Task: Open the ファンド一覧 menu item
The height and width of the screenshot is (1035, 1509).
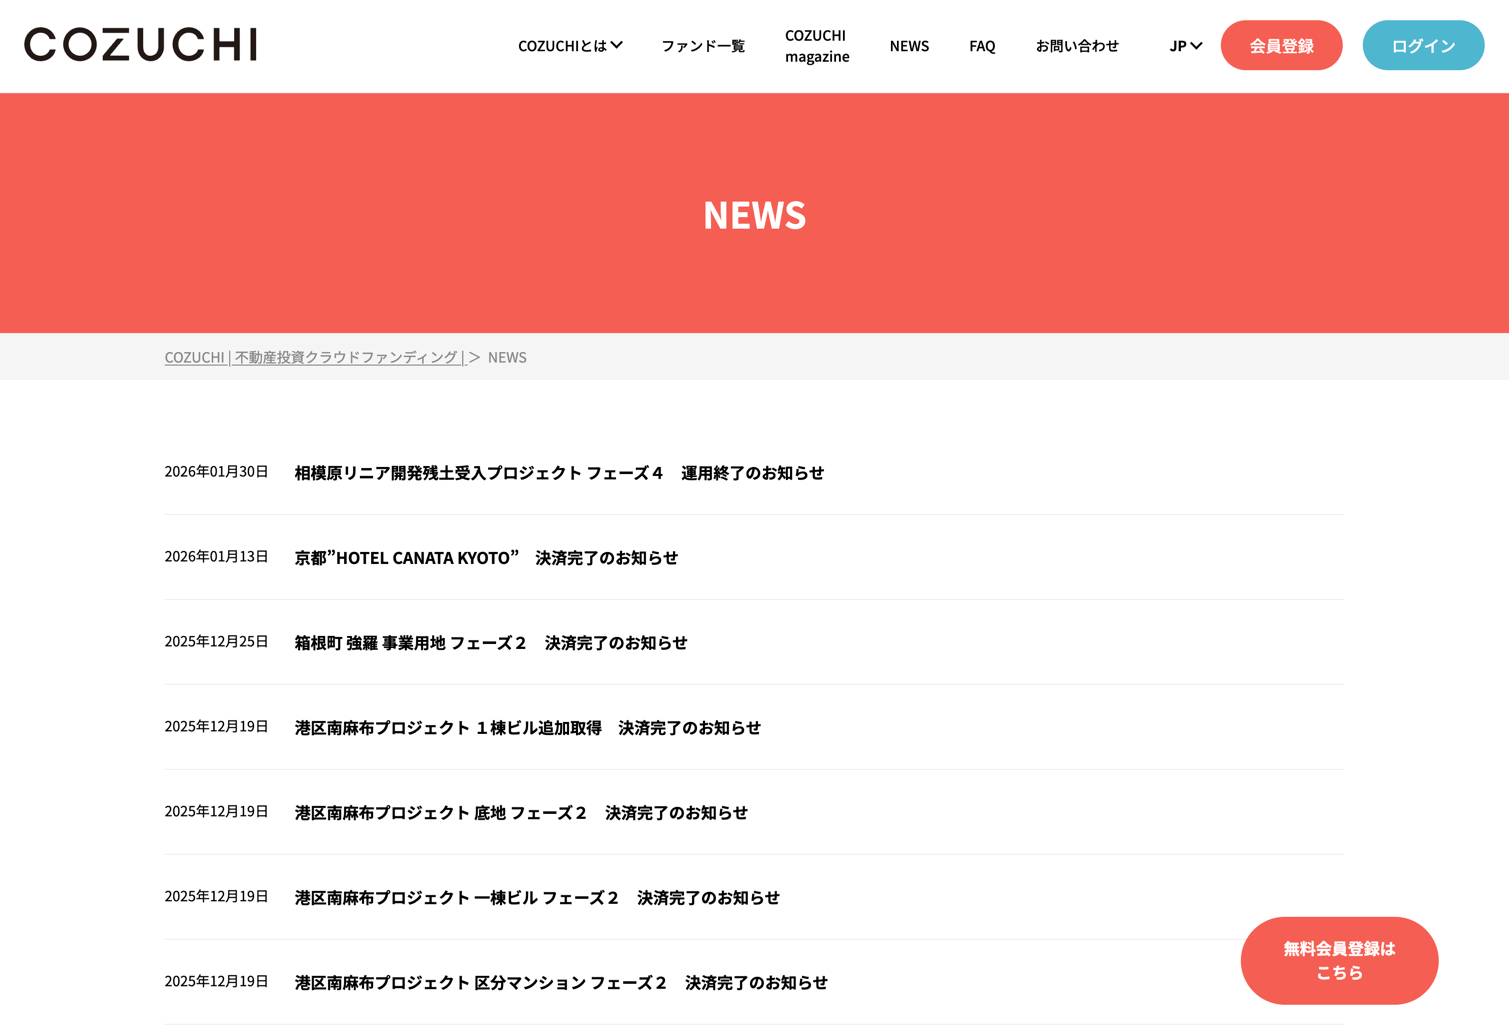Action: (703, 46)
